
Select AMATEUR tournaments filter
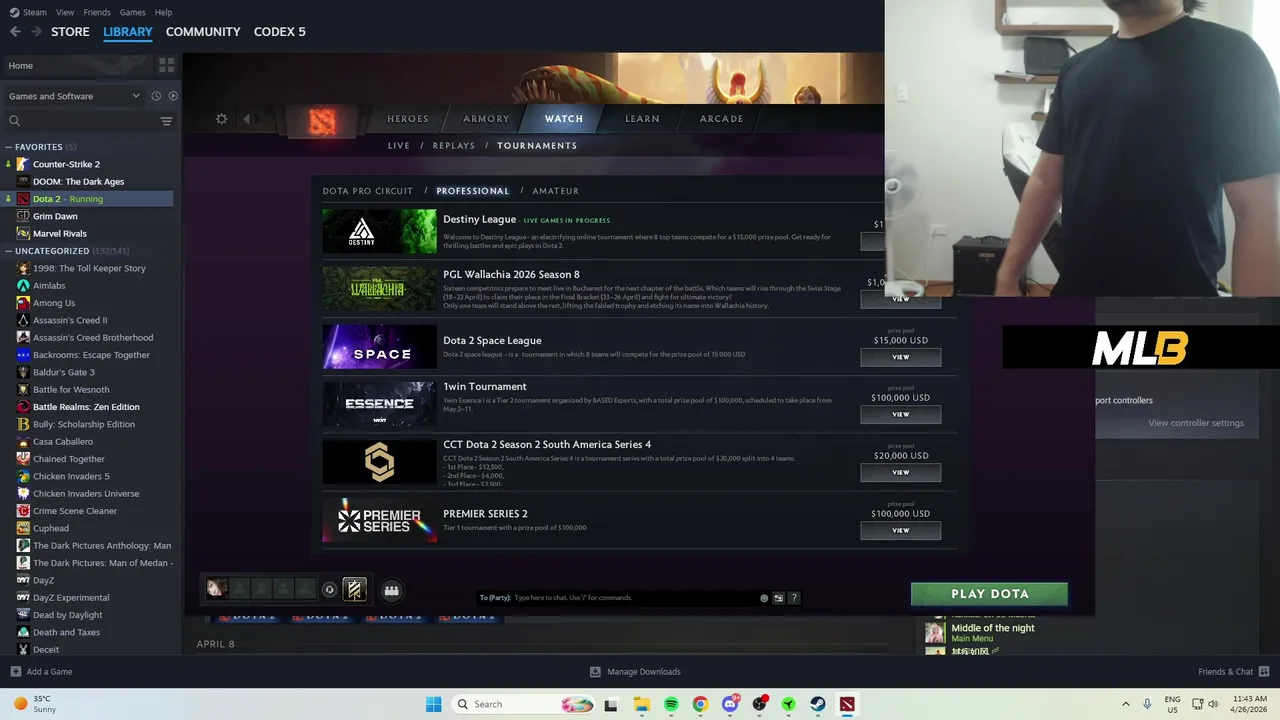click(556, 191)
